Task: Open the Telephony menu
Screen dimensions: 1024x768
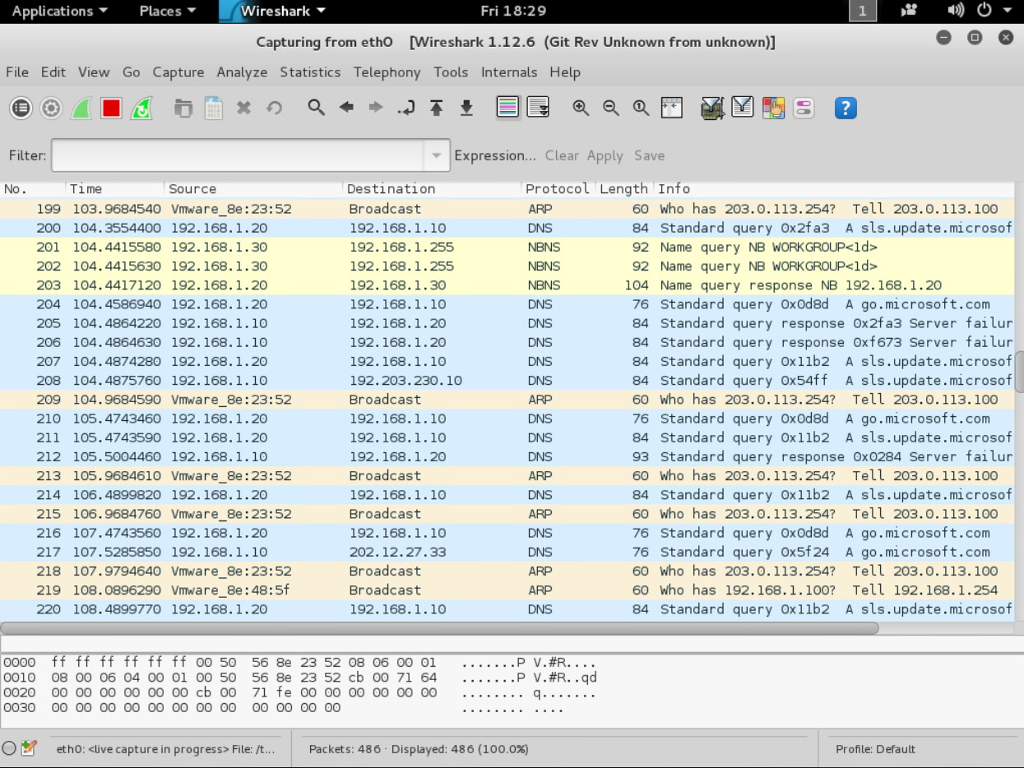Action: [387, 72]
